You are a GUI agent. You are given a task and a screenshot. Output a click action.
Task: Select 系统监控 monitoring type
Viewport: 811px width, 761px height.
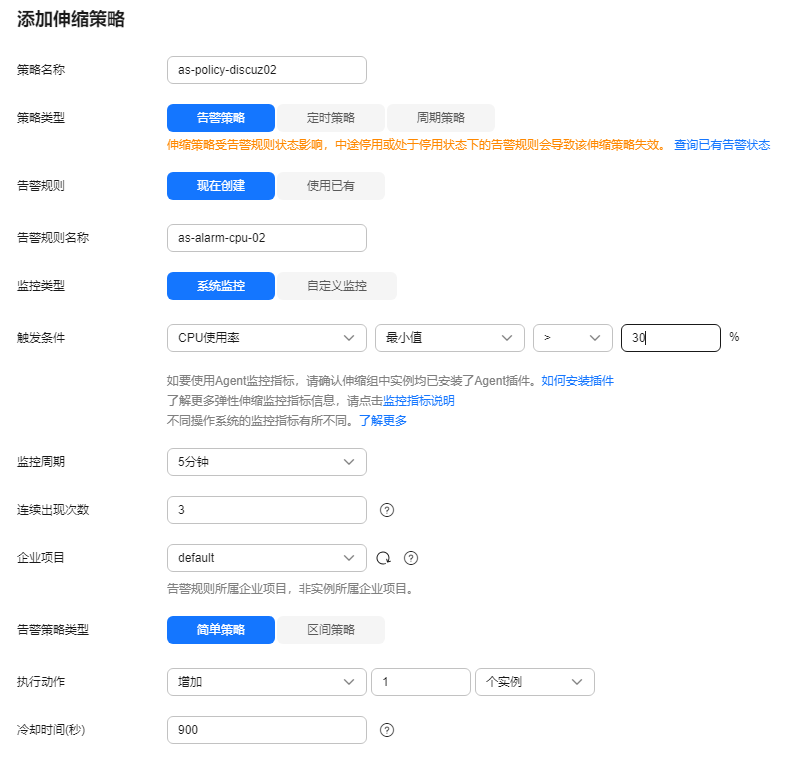point(221,286)
